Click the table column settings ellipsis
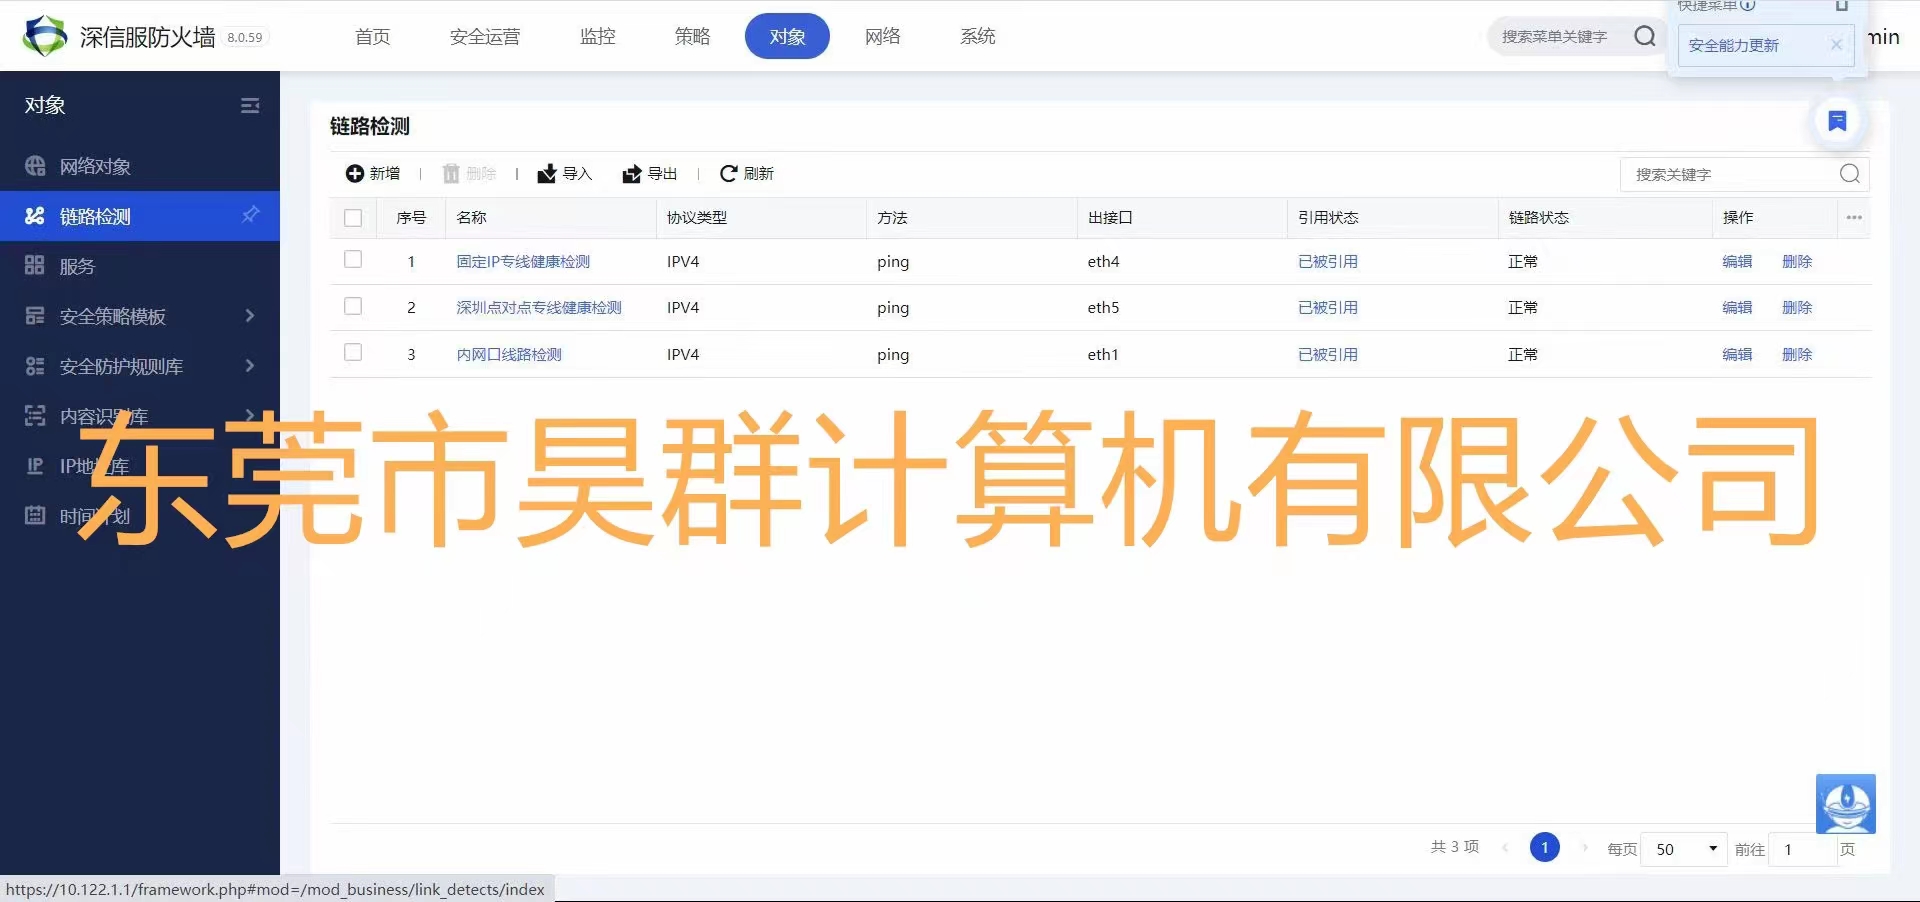The width and height of the screenshot is (1920, 902). (x=1854, y=218)
